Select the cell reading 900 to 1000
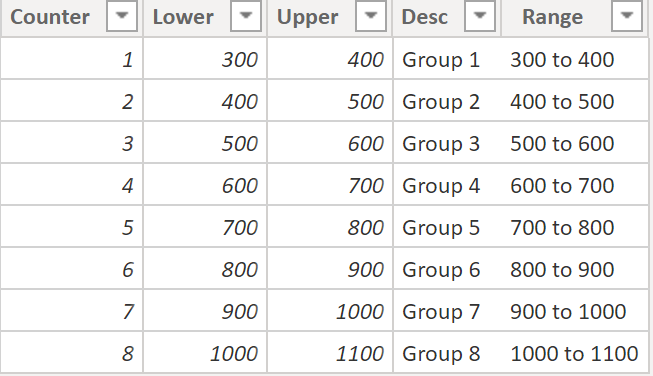653x376 pixels. [575, 311]
